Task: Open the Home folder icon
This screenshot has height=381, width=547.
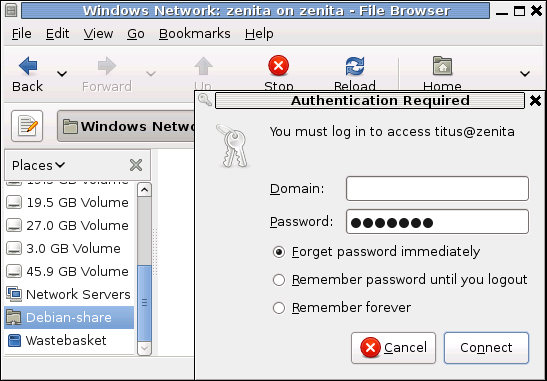Action: (x=442, y=66)
